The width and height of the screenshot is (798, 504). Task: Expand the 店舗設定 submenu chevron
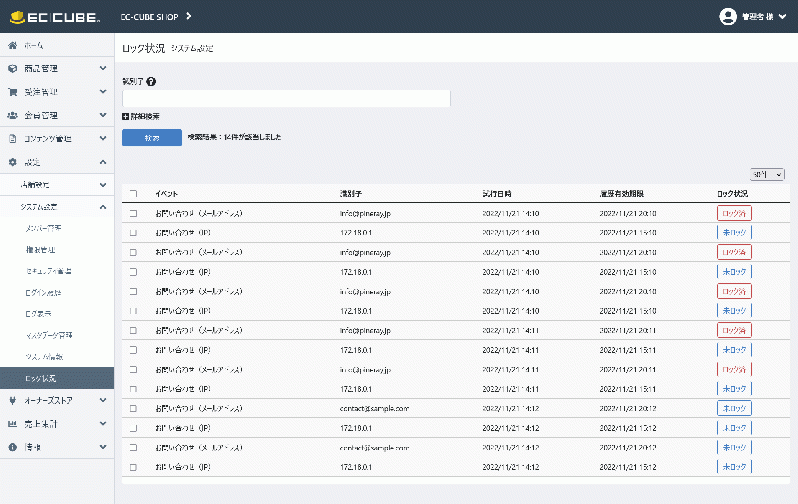(103, 185)
